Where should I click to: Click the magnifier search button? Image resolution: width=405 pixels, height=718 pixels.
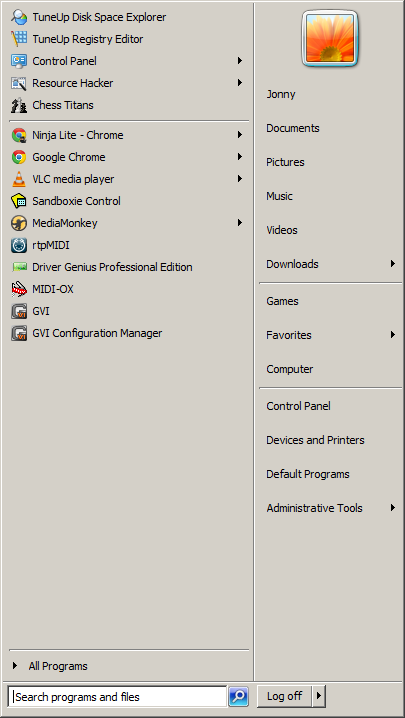[238, 697]
